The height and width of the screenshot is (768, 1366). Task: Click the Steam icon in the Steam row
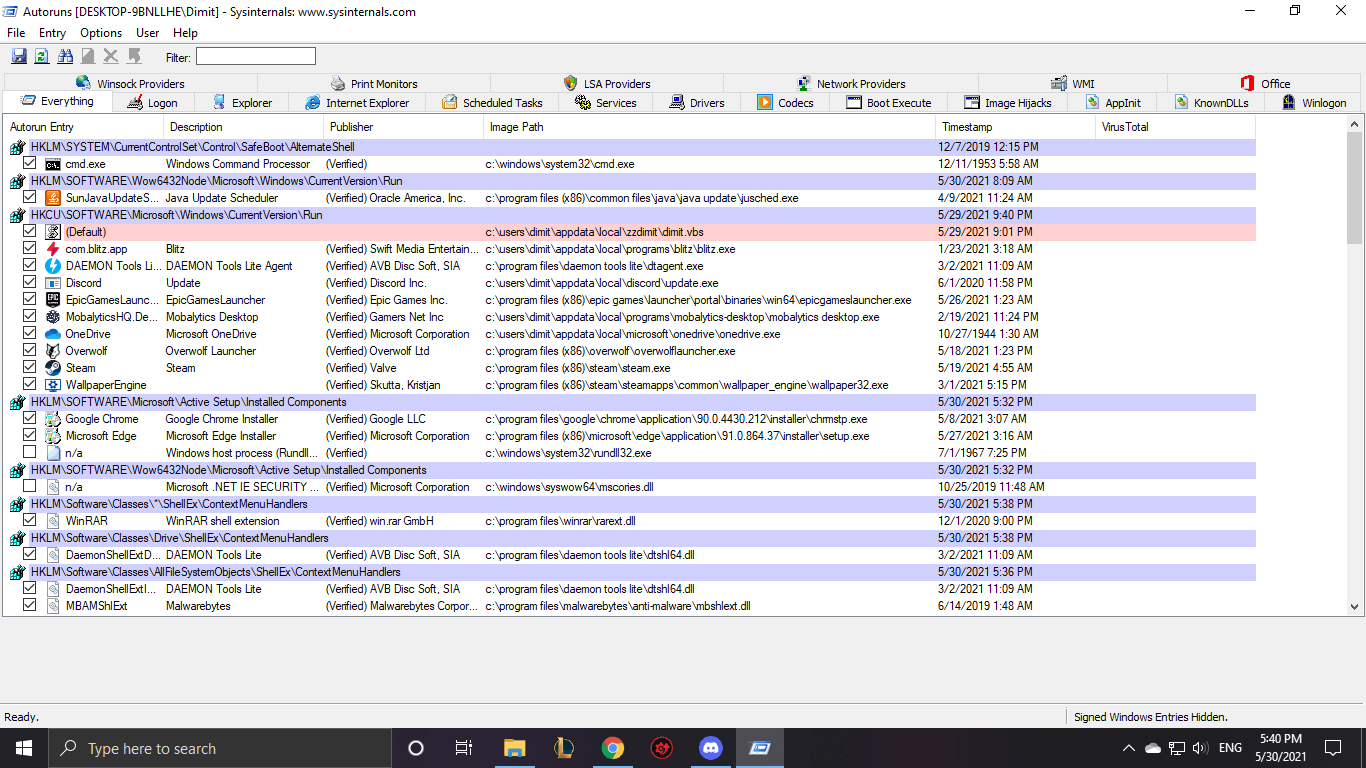tap(54, 368)
